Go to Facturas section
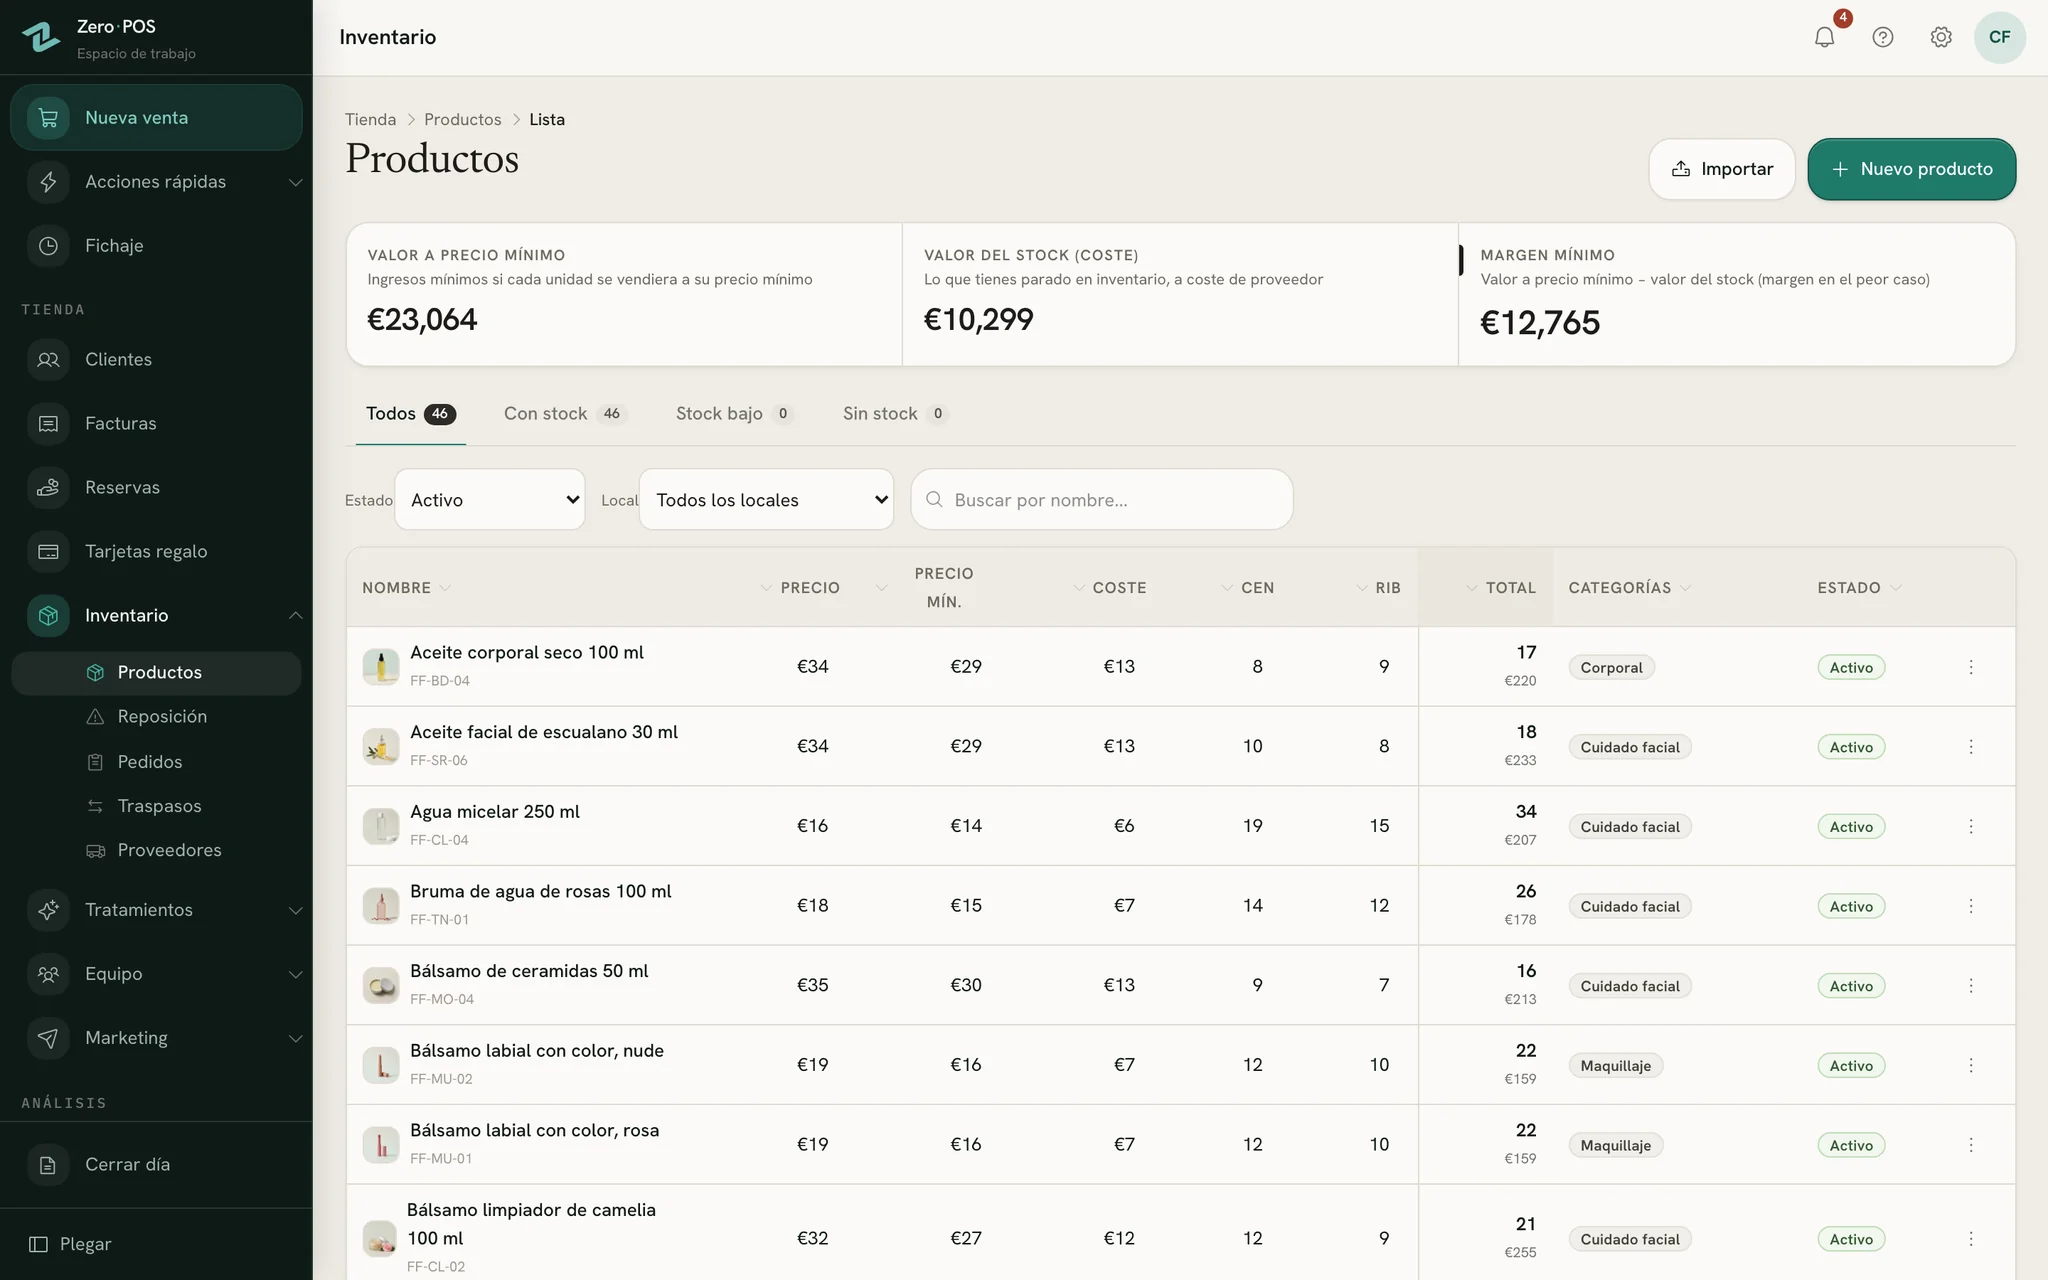2048x1280 pixels. [156, 423]
